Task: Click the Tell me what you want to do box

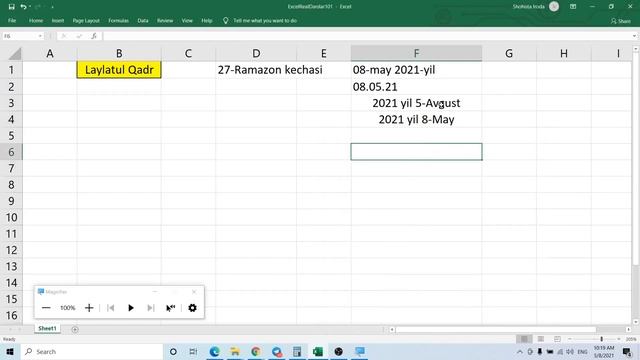Action: [260, 20]
